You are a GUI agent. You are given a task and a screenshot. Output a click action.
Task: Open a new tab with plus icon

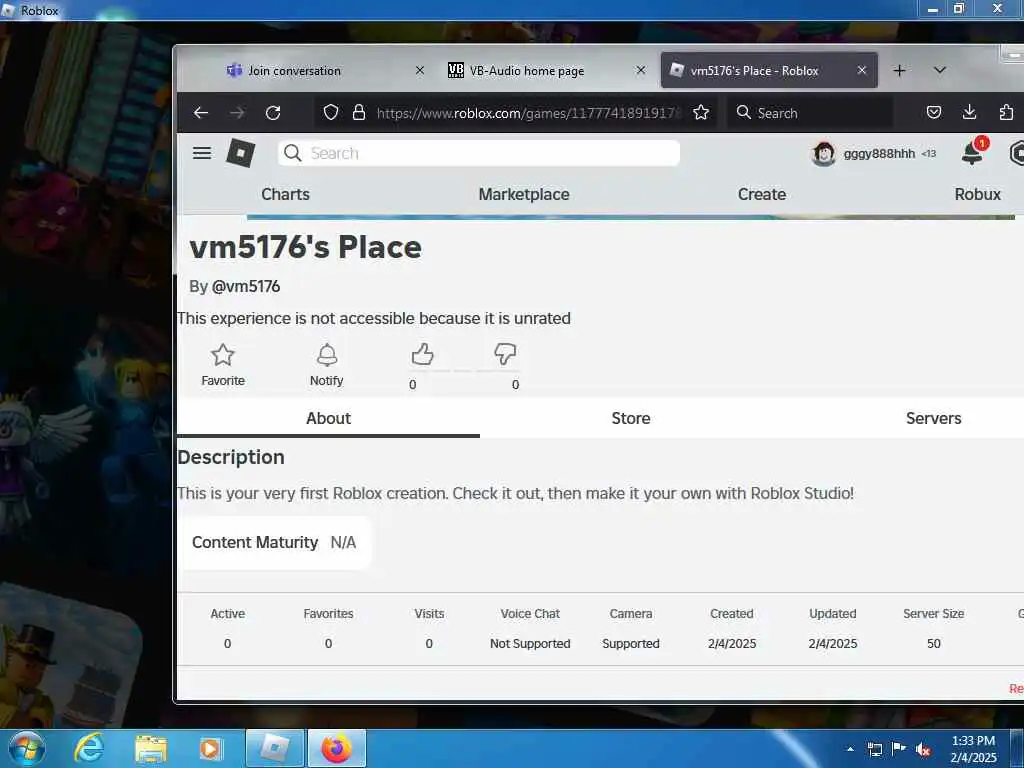(899, 71)
